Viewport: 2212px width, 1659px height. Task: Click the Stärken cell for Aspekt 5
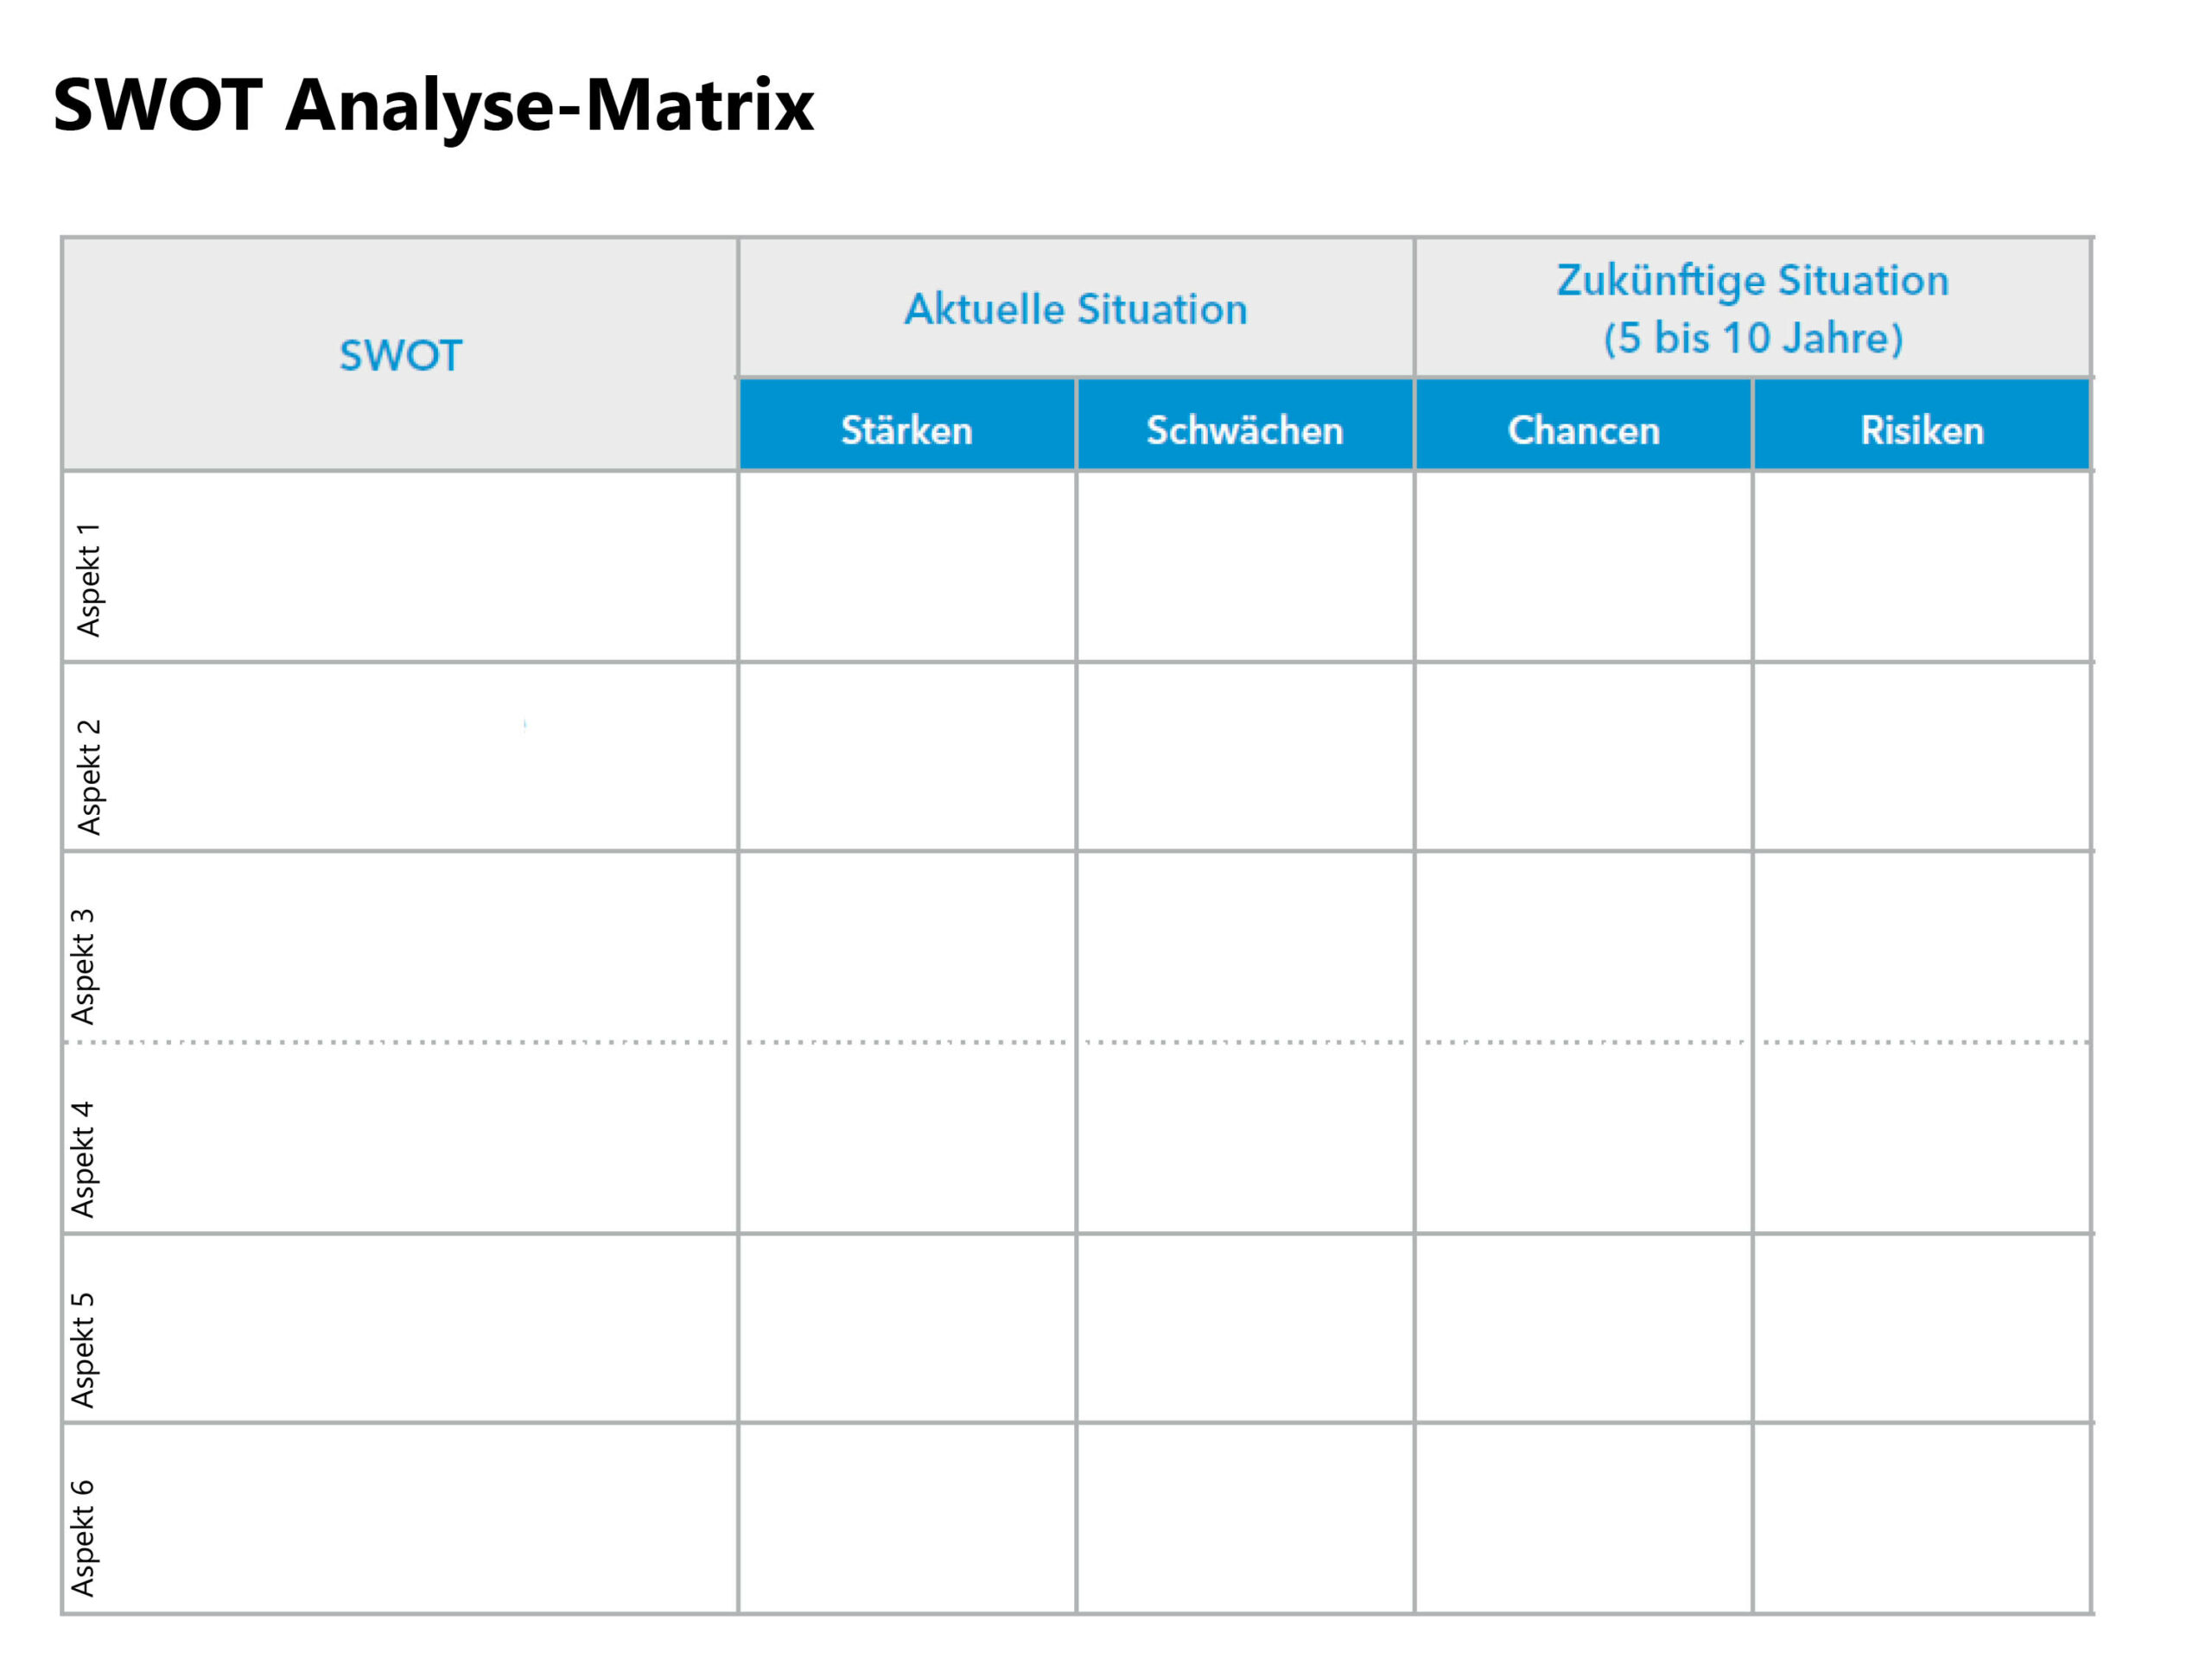coord(907,1328)
